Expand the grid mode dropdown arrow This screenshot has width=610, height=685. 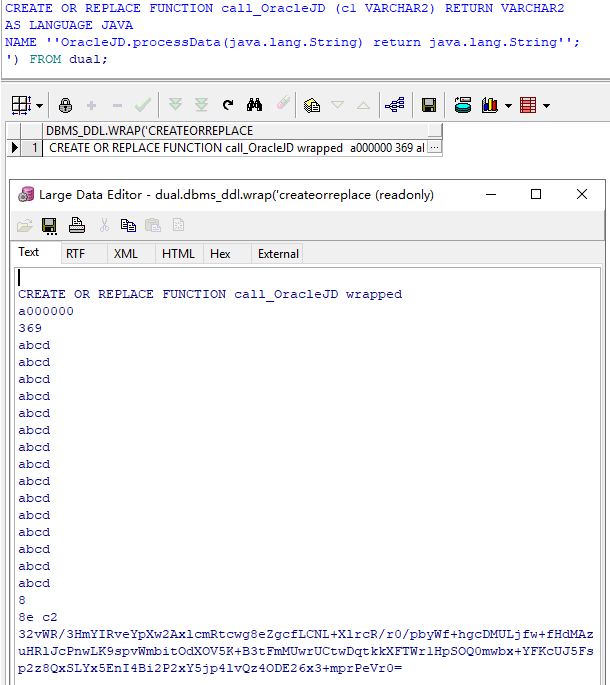tap(39, 106)
